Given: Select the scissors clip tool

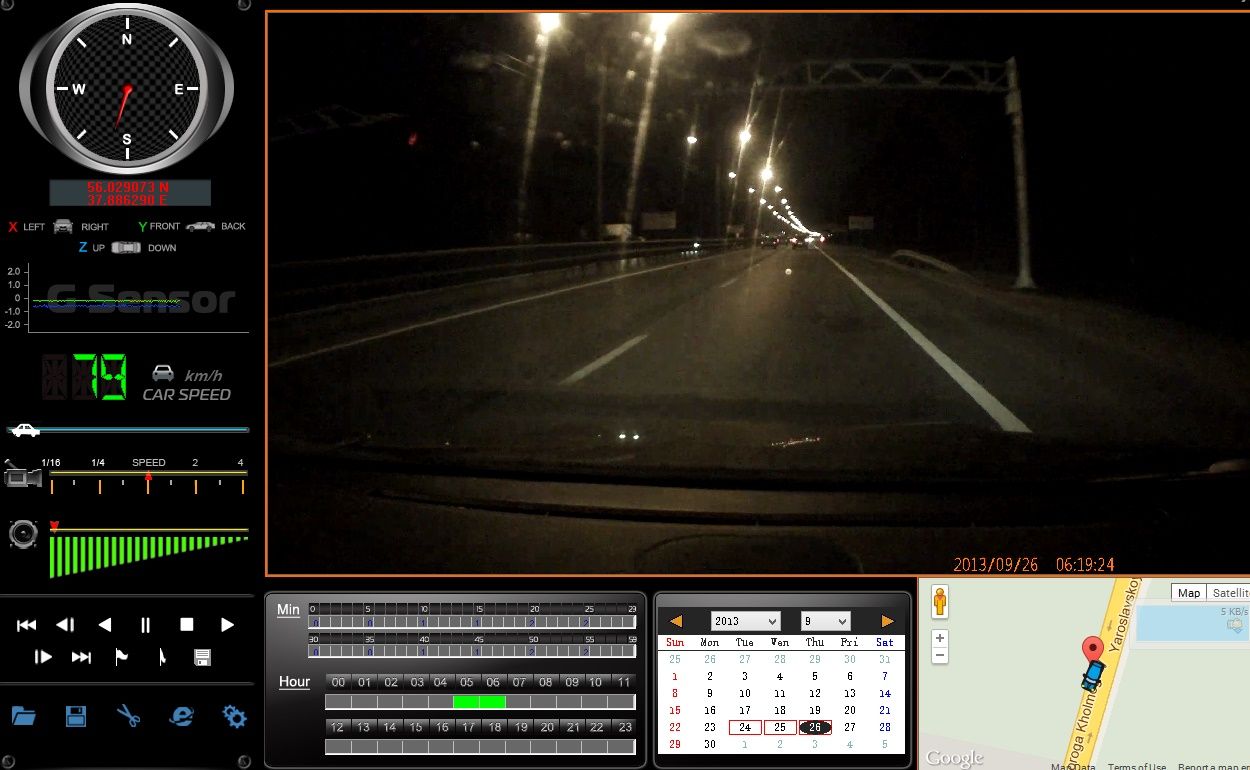Looking at the screenshot, I should [128, 716].
